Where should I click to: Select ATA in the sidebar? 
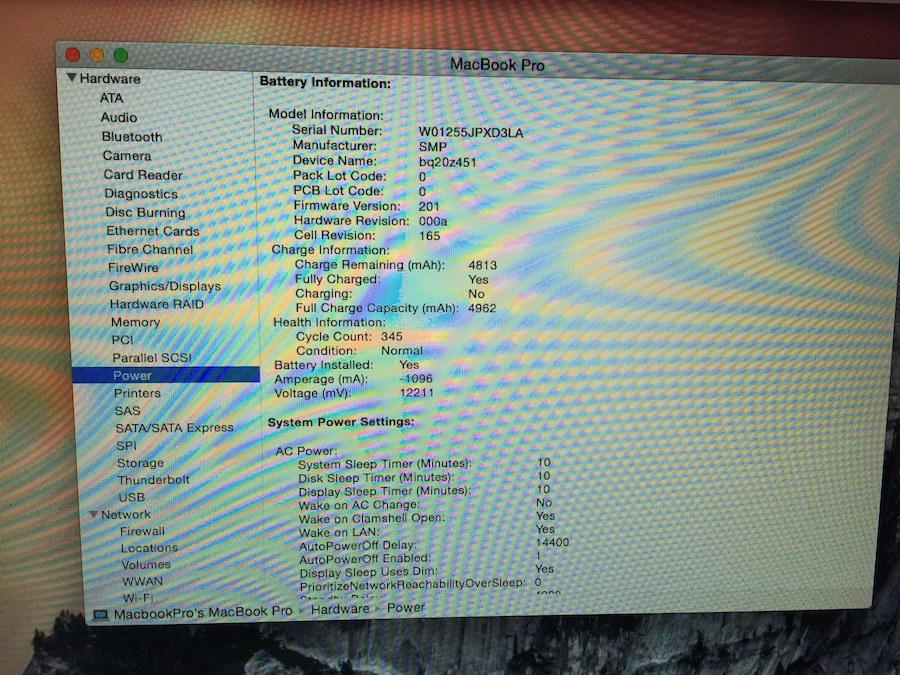[111, 98]
